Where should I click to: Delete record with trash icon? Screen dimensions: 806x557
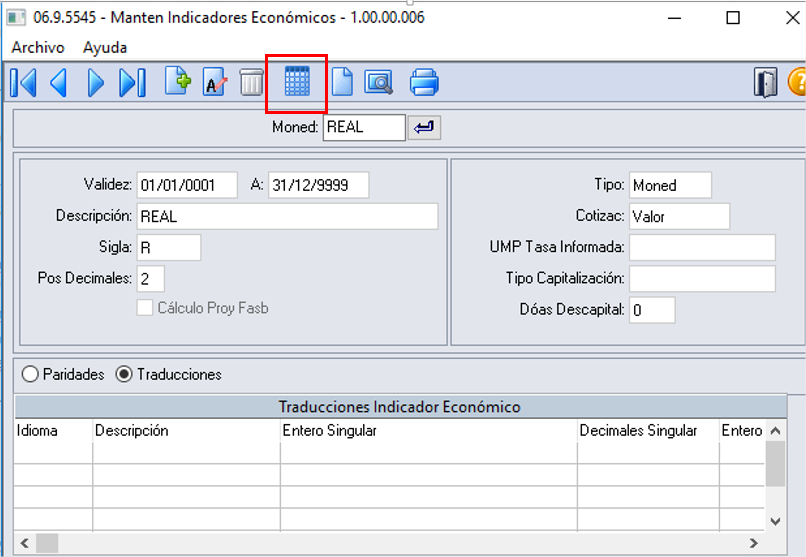pos(251,82)
